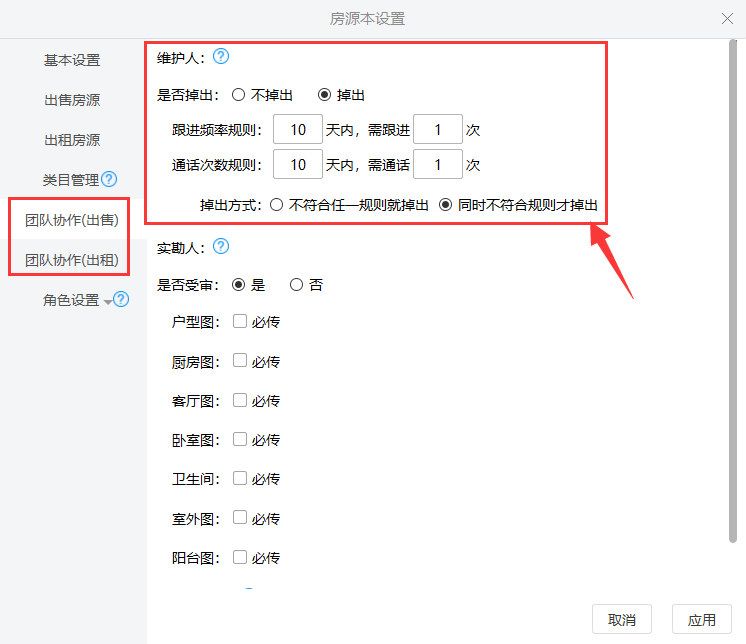Viewport: 746px width, 644px height.
Task: Check 卫生间 必传 checkbox
Action: pyautogui.click(x=240, y=478)
